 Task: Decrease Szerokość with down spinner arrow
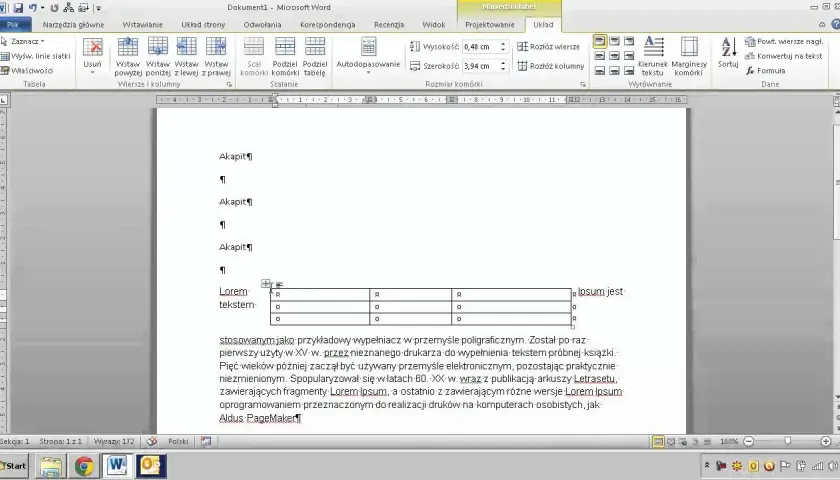click(x=503, y=69)
